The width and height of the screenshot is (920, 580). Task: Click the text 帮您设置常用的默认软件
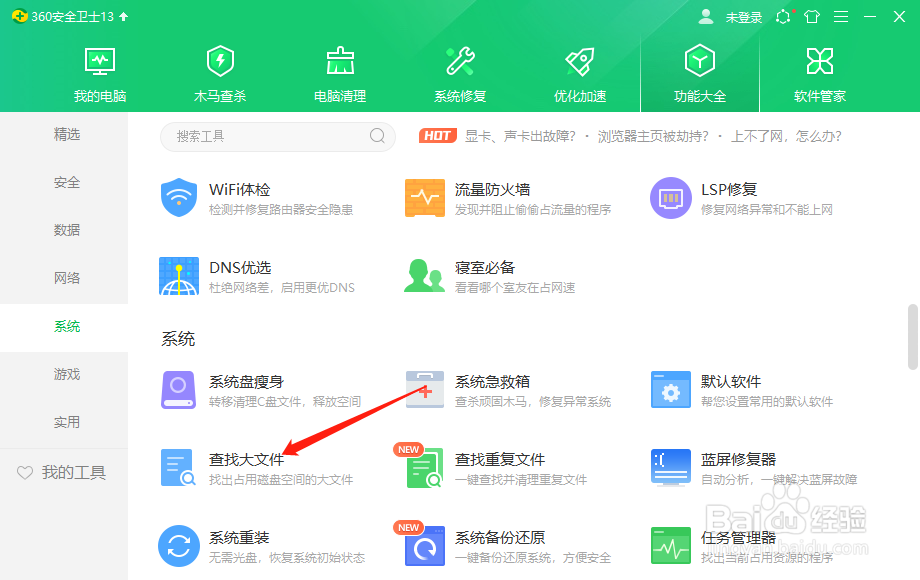[x=767, y=402]
